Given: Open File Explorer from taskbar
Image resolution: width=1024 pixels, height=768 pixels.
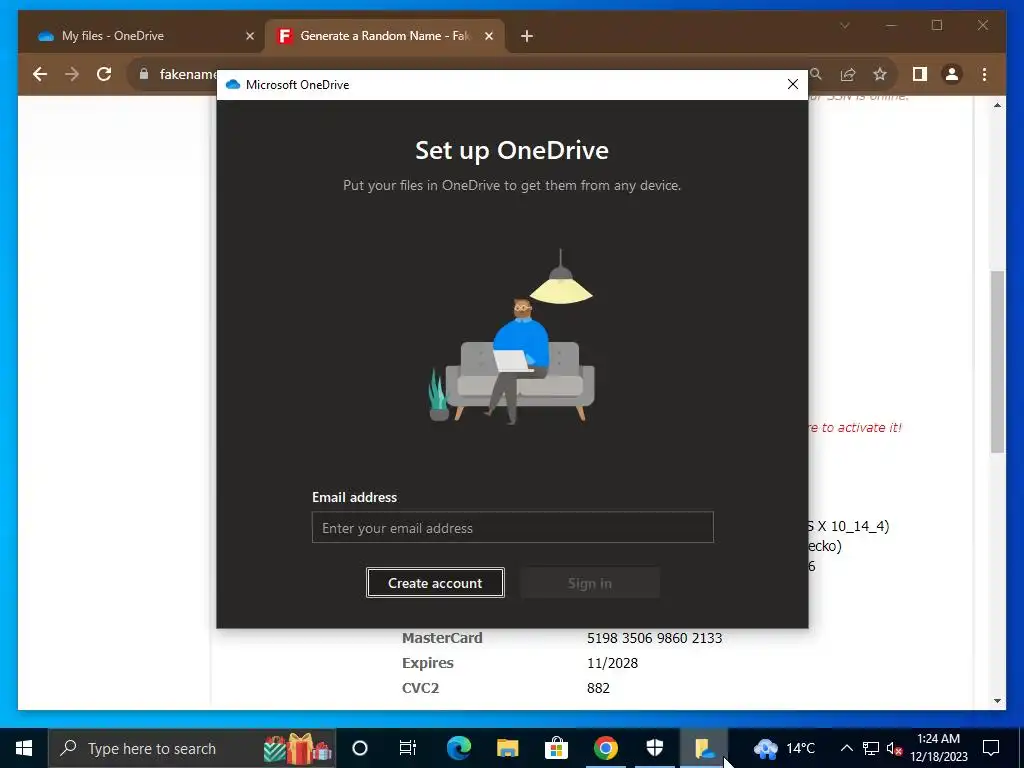Looking at the screenshot, I should pos(507,748).
